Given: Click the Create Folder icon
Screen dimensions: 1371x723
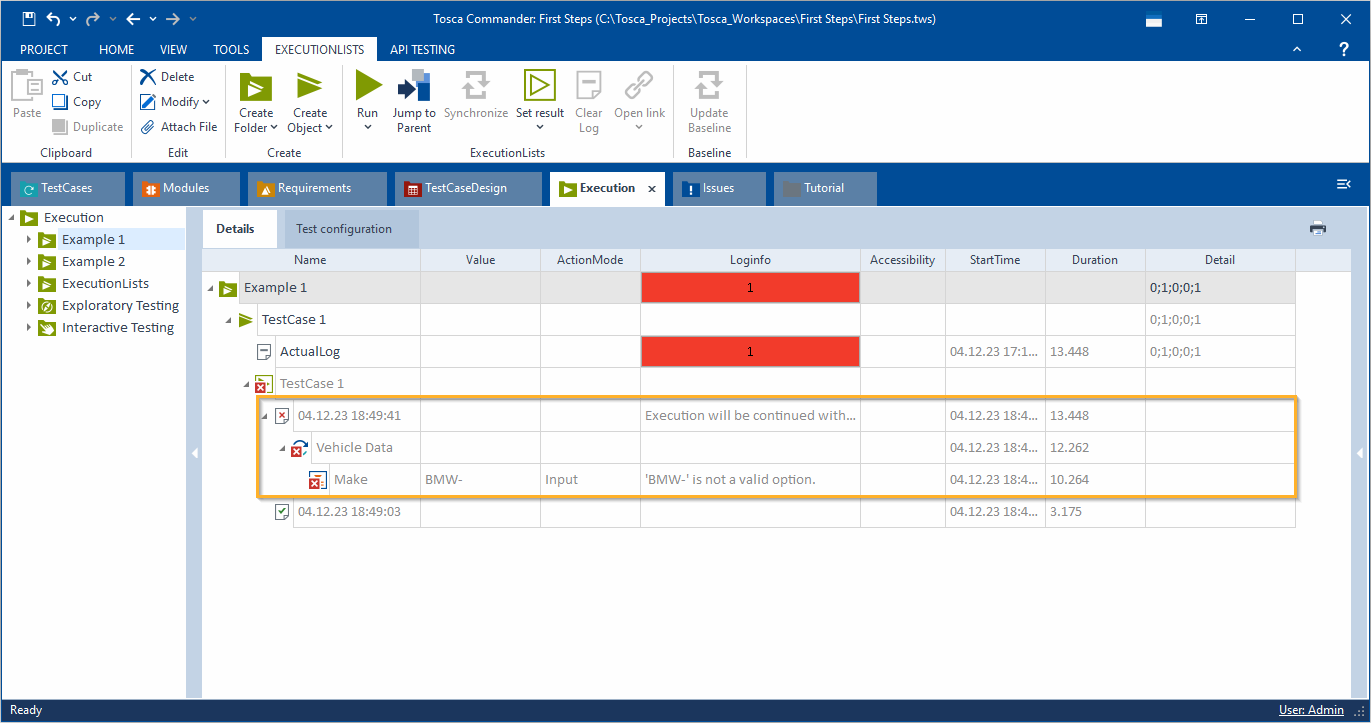Looking at the screenshot, I should click(x=256, y=87).
